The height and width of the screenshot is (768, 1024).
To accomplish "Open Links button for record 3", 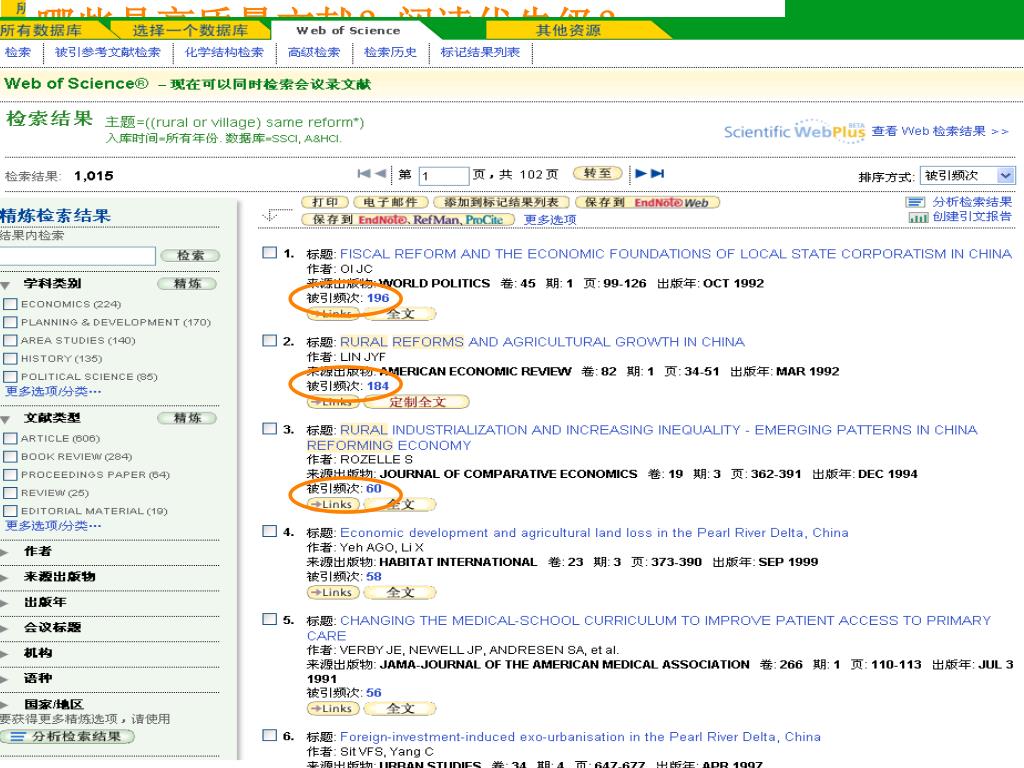I will coord(332,504).
